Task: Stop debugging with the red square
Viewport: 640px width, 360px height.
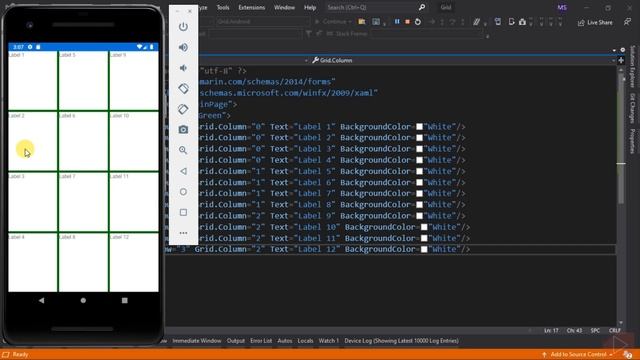Action: tap(407, 21)
